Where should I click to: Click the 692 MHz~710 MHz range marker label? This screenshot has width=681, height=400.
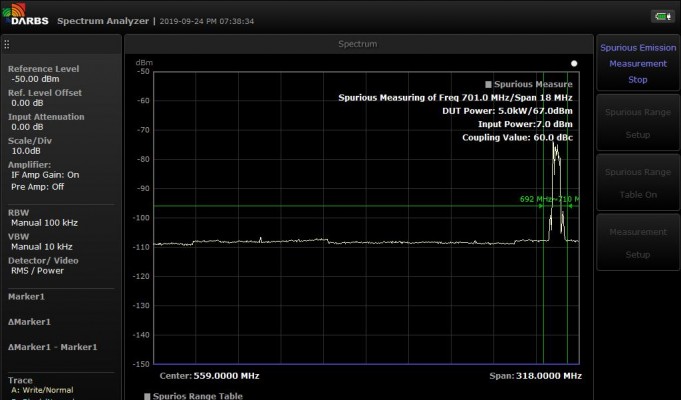549,199
